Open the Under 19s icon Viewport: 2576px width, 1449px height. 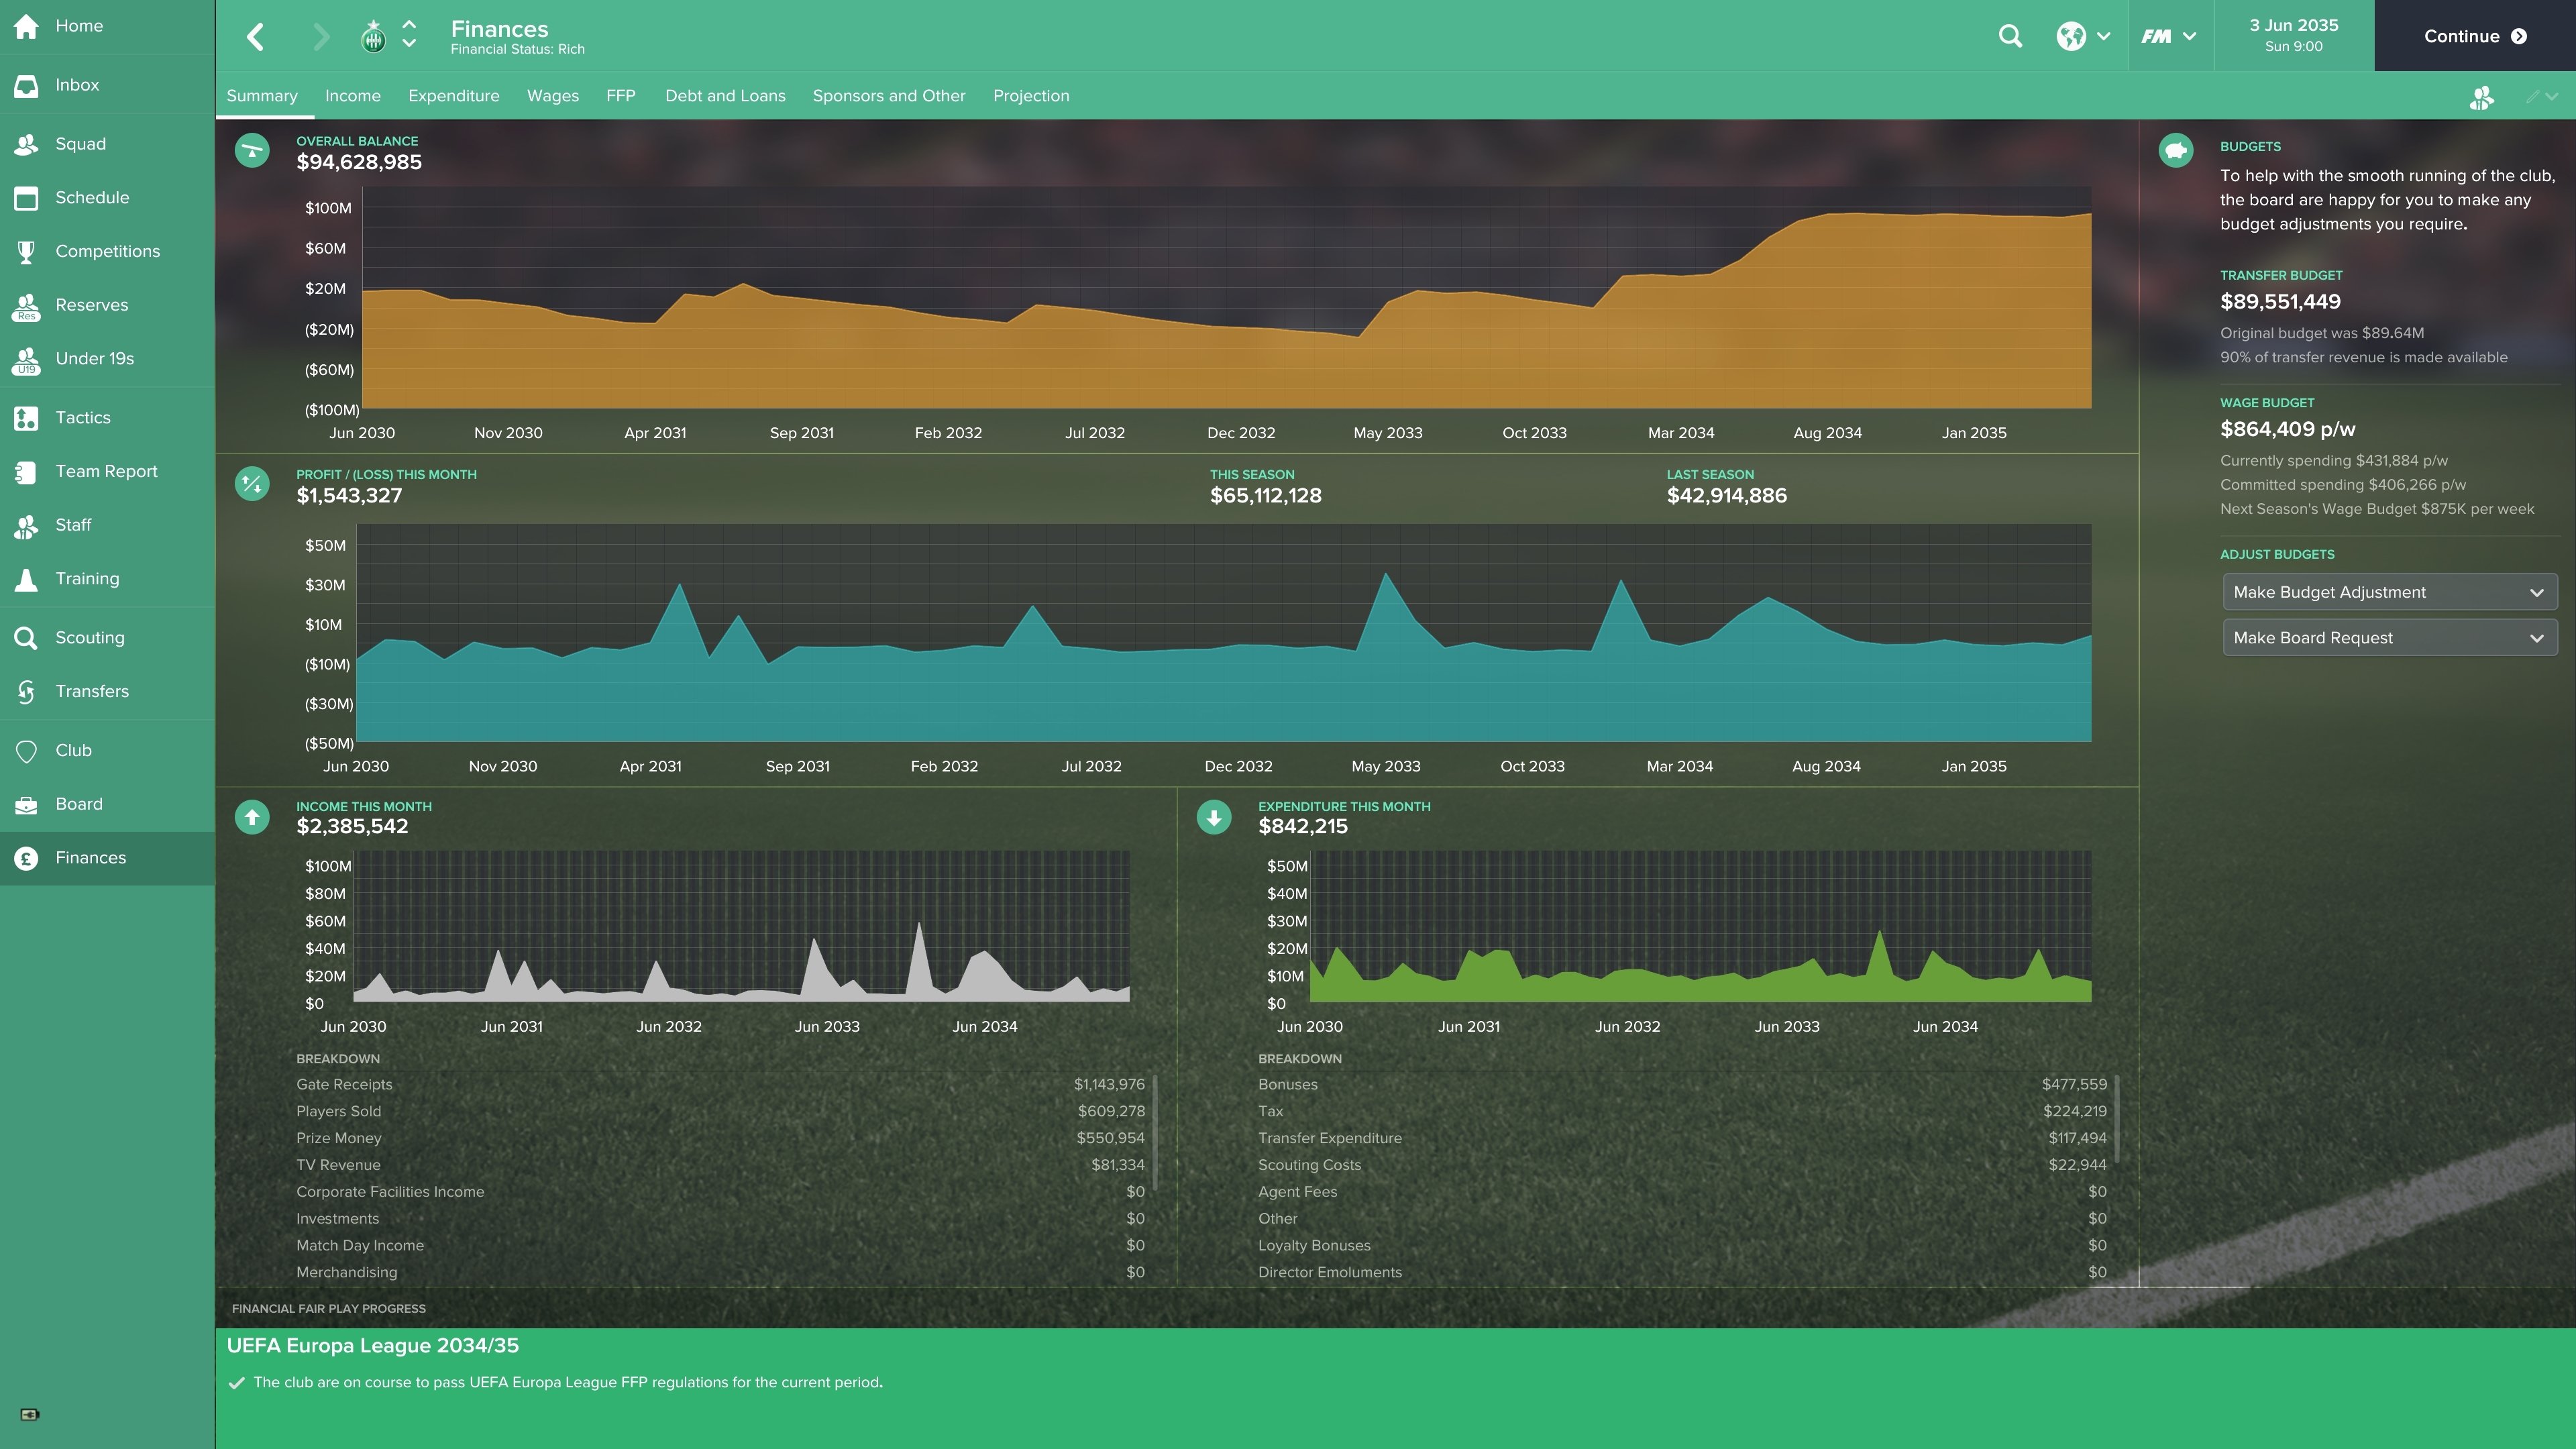[x=27, y=360]
